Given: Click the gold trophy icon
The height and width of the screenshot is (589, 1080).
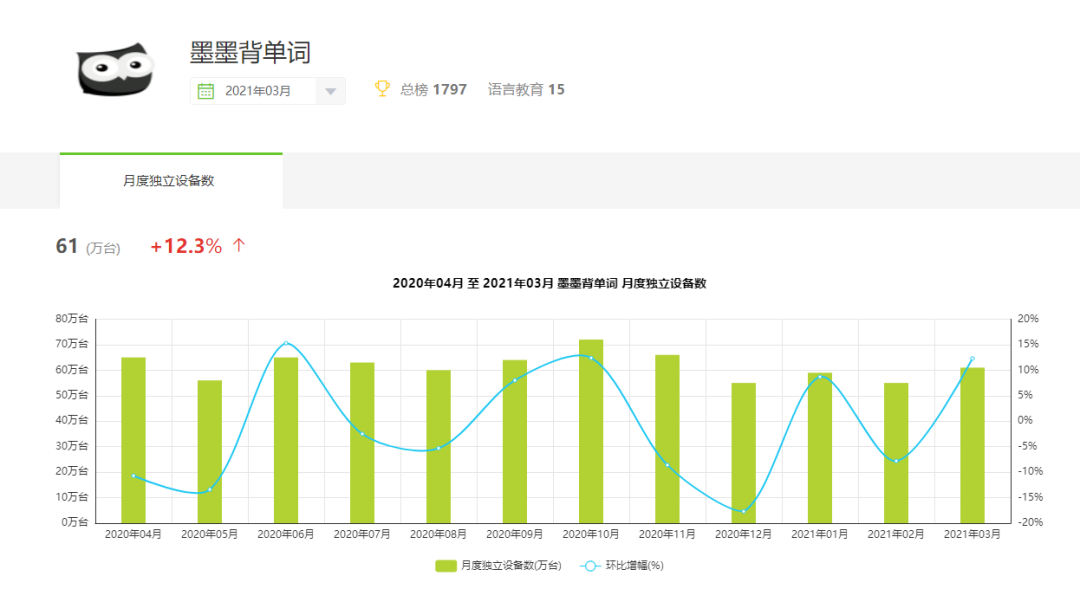Looking at the screenshot, I should point(382,88).
